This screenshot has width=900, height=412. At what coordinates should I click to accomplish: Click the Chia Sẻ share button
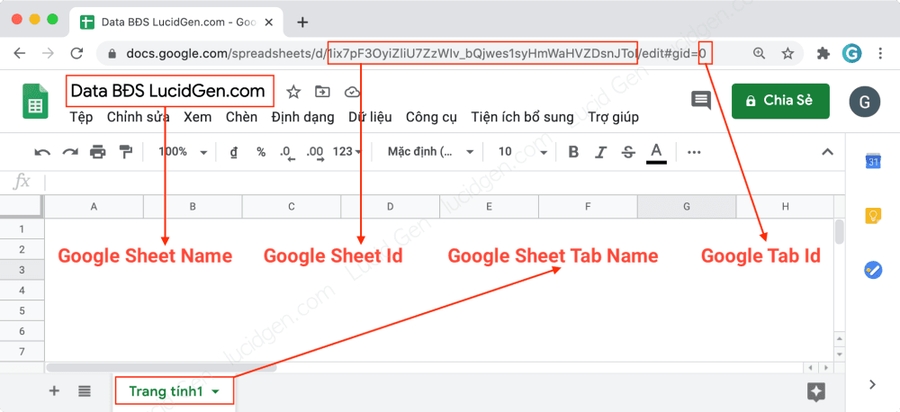[781, 101]
